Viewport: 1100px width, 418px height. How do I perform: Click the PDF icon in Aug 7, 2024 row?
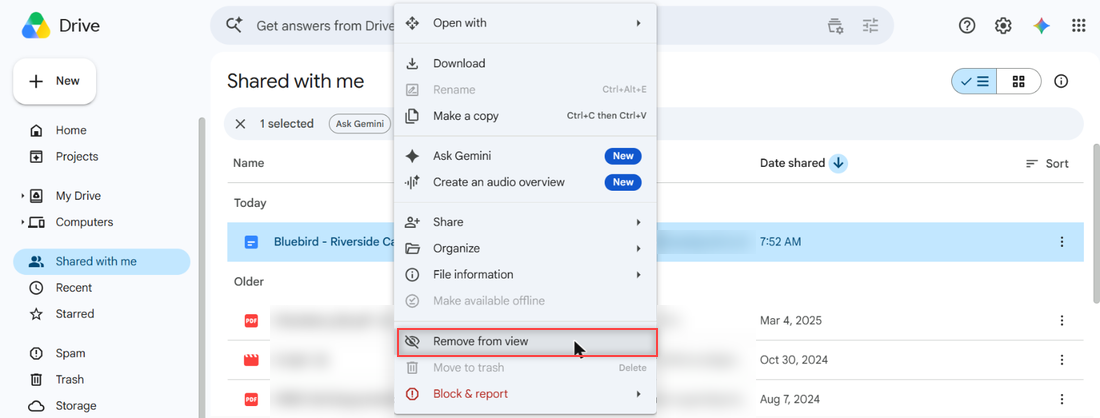(x=251, y=399)
